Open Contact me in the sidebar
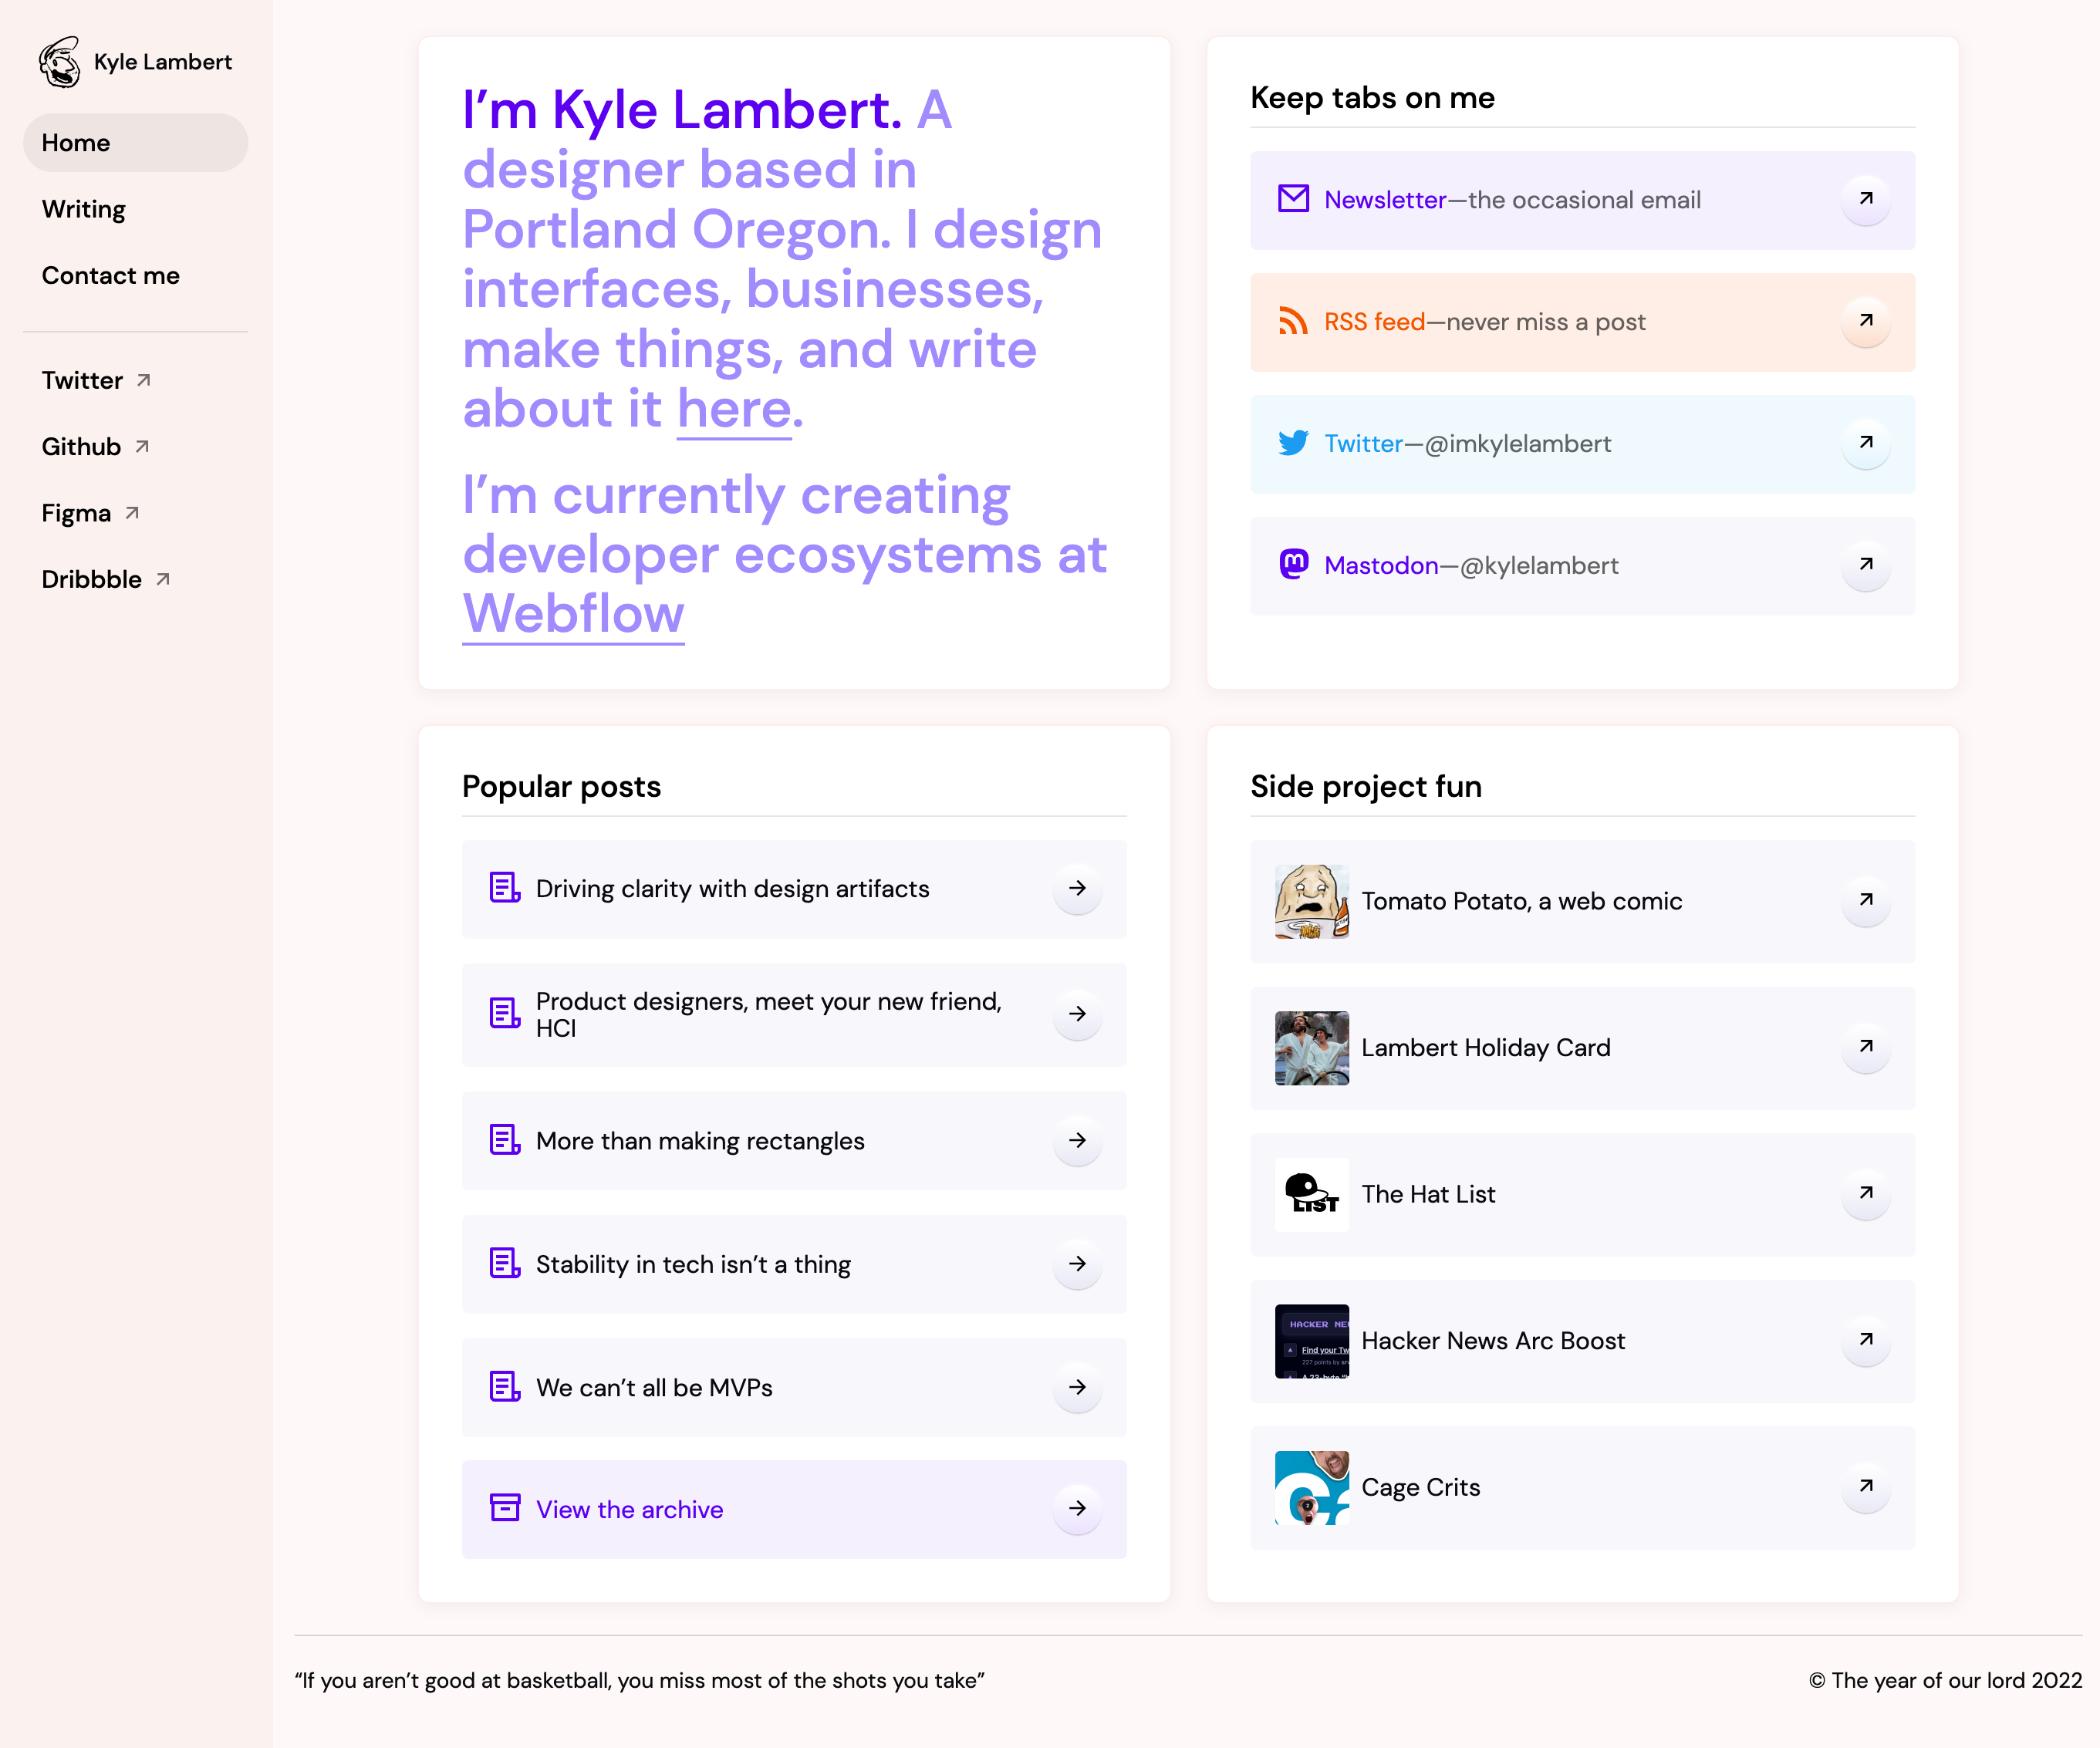The height and width of the screenshot is (1748, 2100). (x=111, y=275)
